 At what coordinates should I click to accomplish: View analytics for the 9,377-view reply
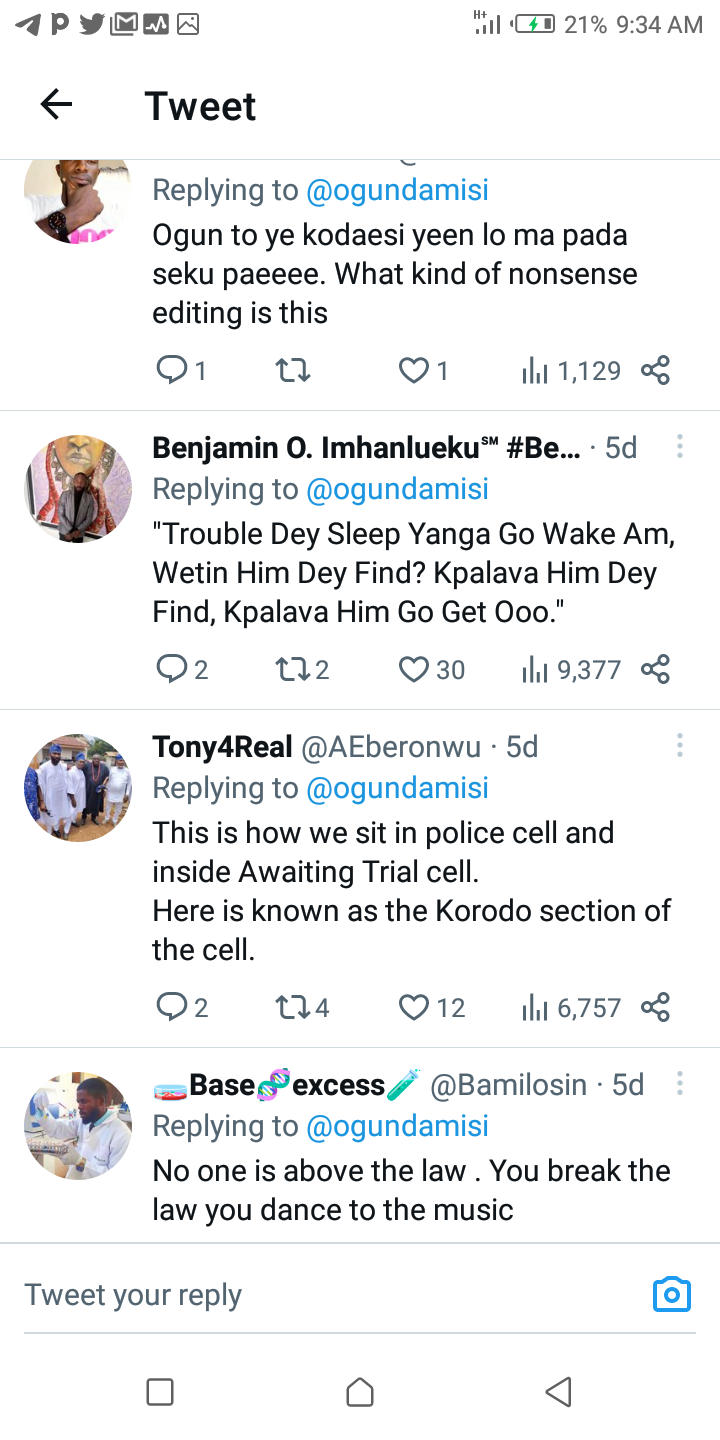tap(533, 669)
